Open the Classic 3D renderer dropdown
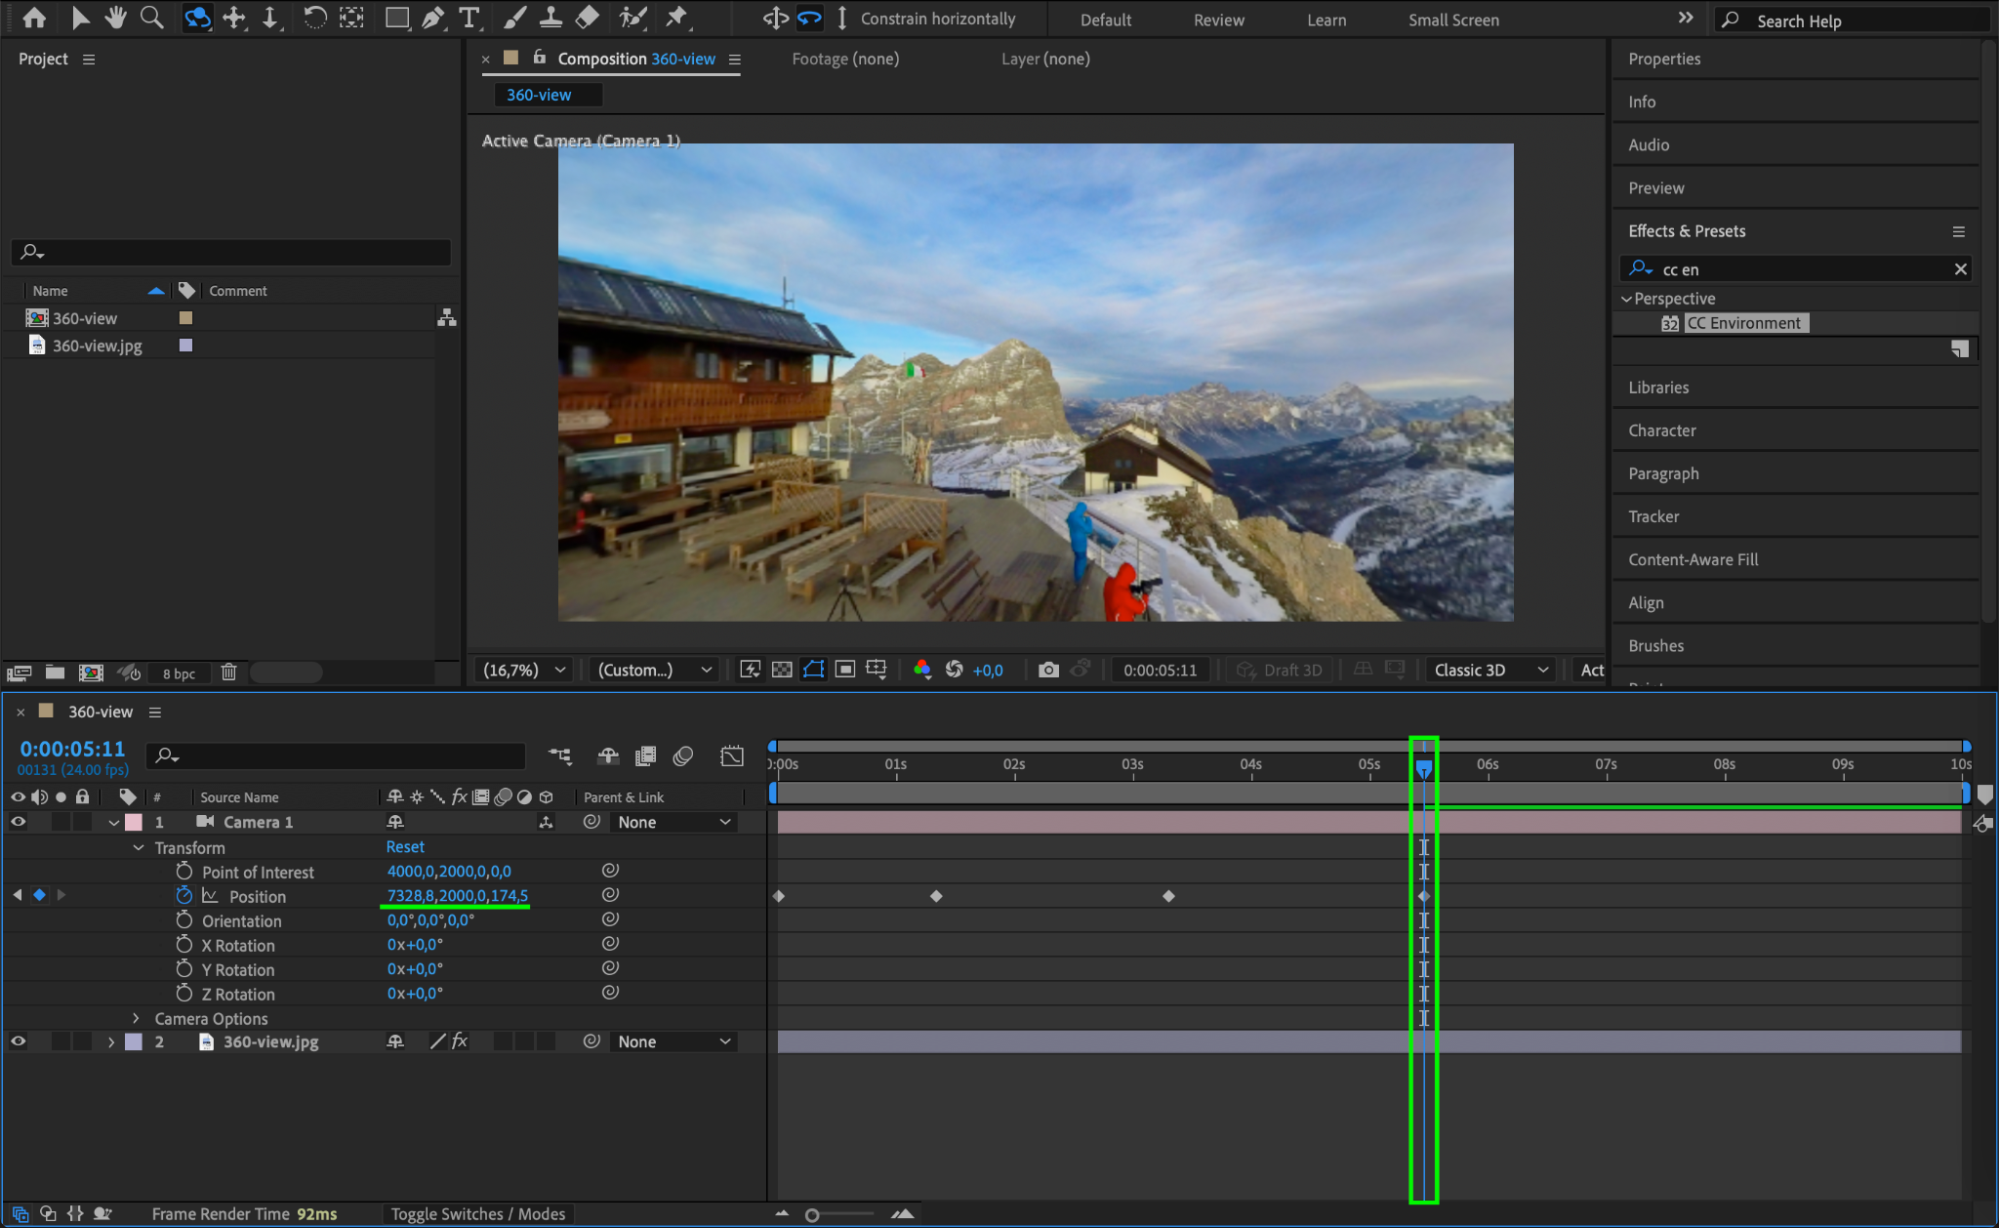The height and width of the screenshot is (1228, 1999). click(x=1490, y=670)
